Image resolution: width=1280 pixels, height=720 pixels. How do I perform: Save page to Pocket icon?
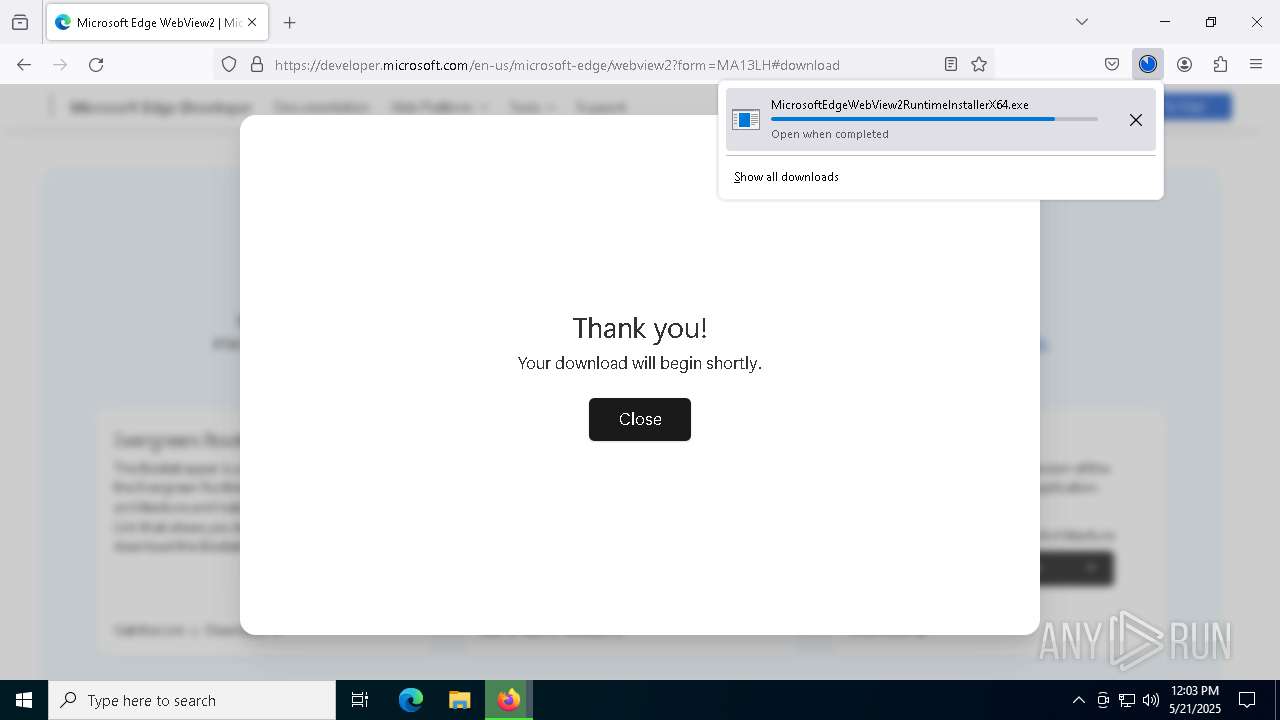click(1112, 64)
